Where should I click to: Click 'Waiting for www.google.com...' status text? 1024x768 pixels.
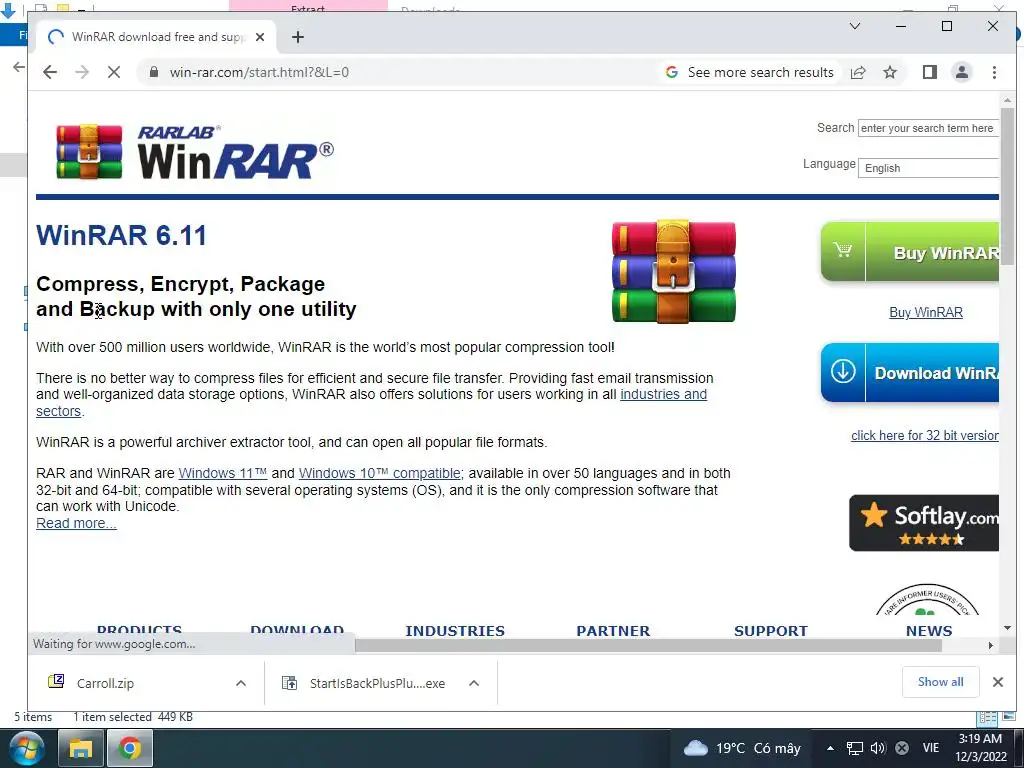[114, 644]
